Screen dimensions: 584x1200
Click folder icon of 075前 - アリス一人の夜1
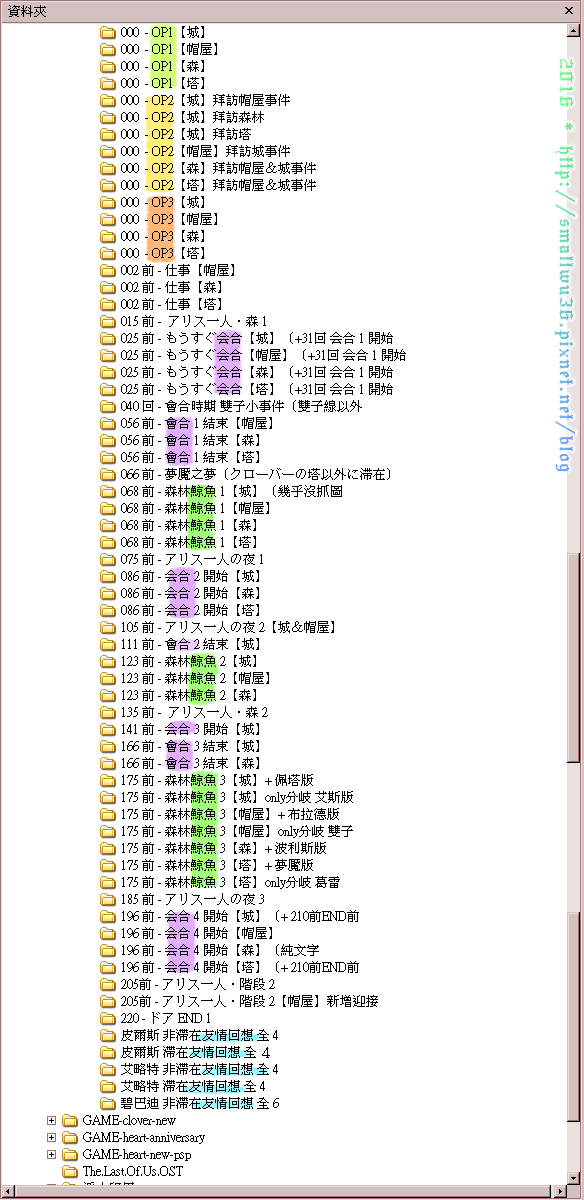[x=108, y=559]
